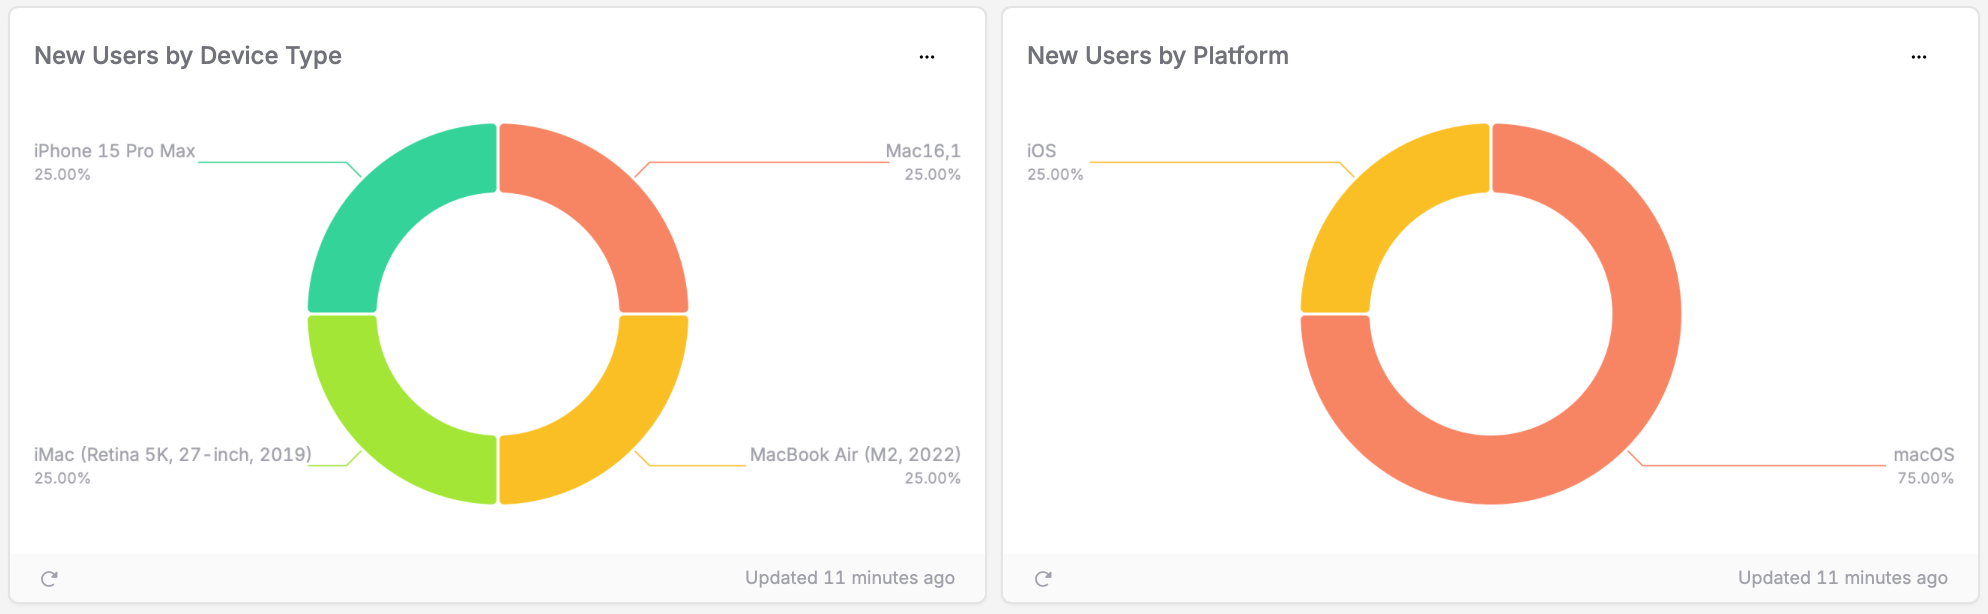
Task: Open the Device Type card options menu
Action: pos(927,57)
